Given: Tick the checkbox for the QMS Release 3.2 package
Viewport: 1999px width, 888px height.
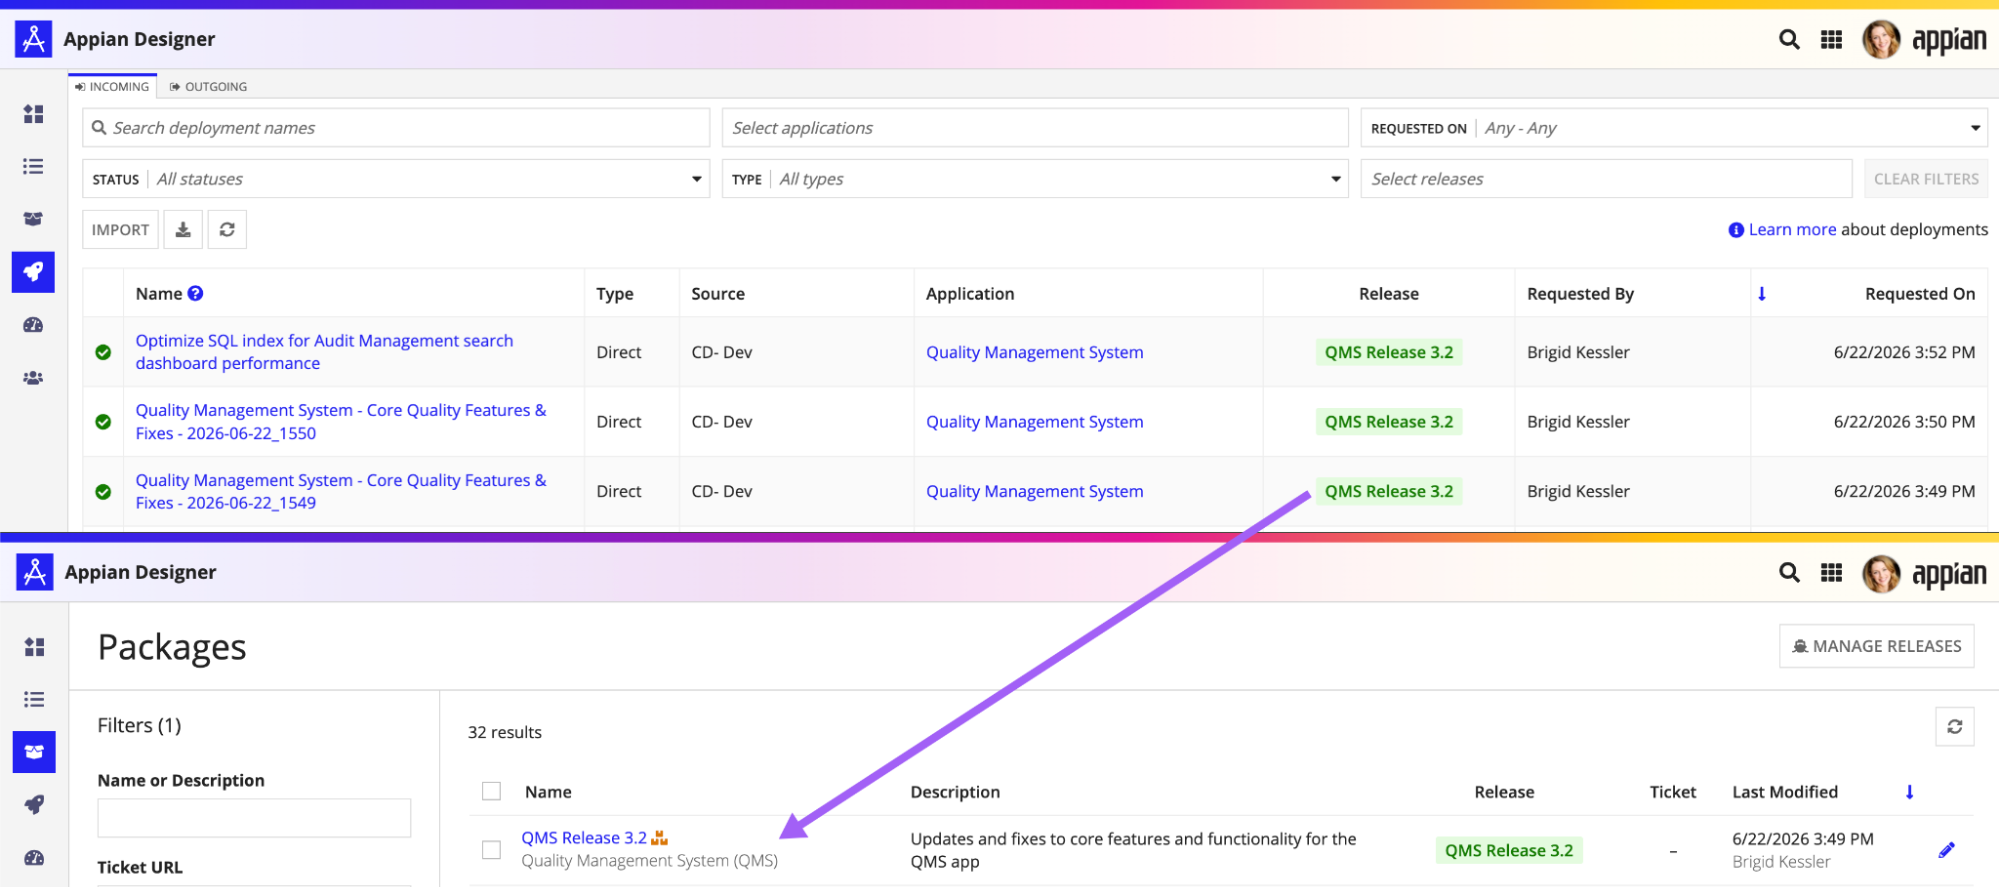Looking at the screenshot, I should tap(491, 850).
